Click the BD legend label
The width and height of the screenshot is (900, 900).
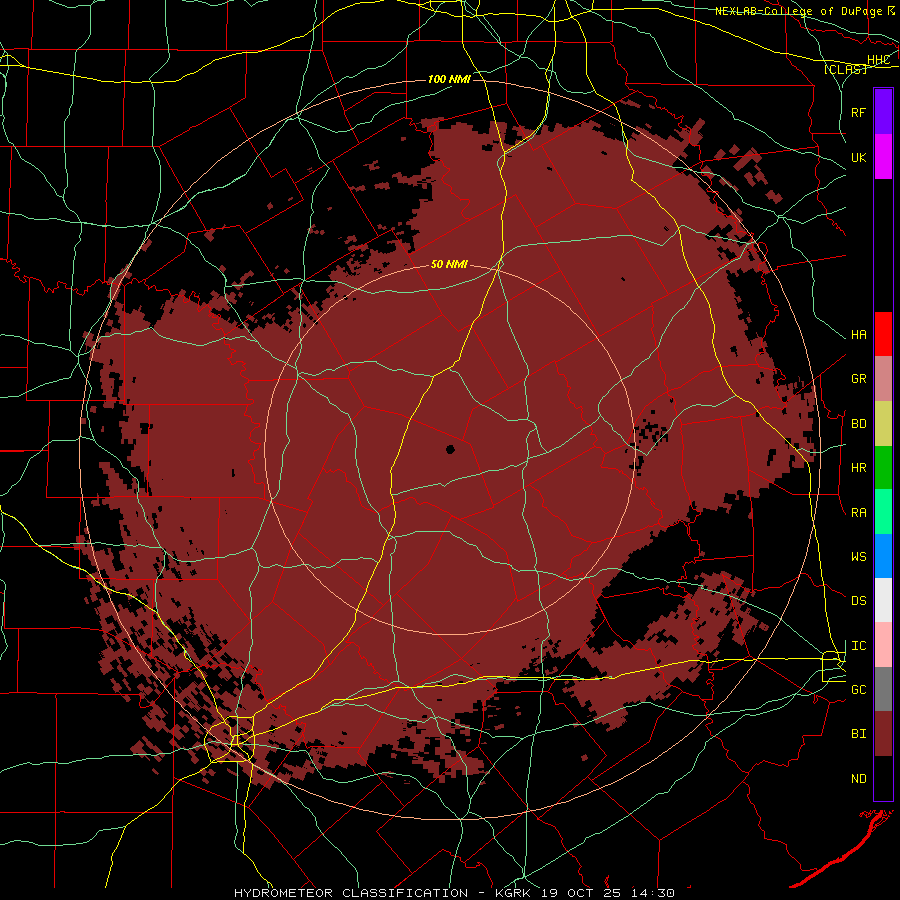(859, 424)
